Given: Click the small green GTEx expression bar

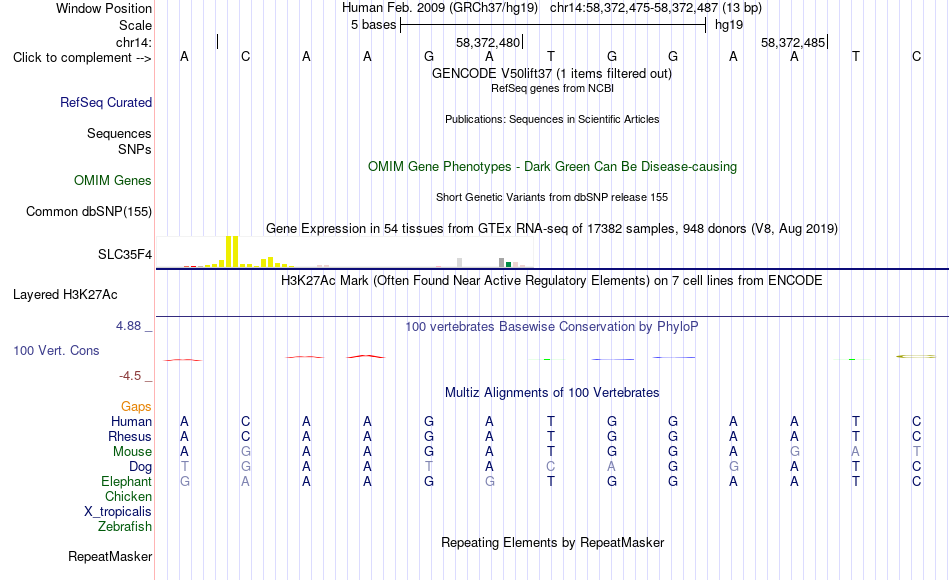Looking at the screenshot, I should [x=508, y=264].
